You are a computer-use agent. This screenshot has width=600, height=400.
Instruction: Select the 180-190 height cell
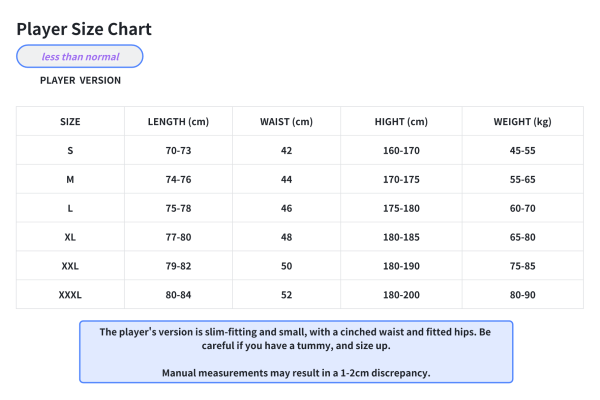click(x=401, y=266)
